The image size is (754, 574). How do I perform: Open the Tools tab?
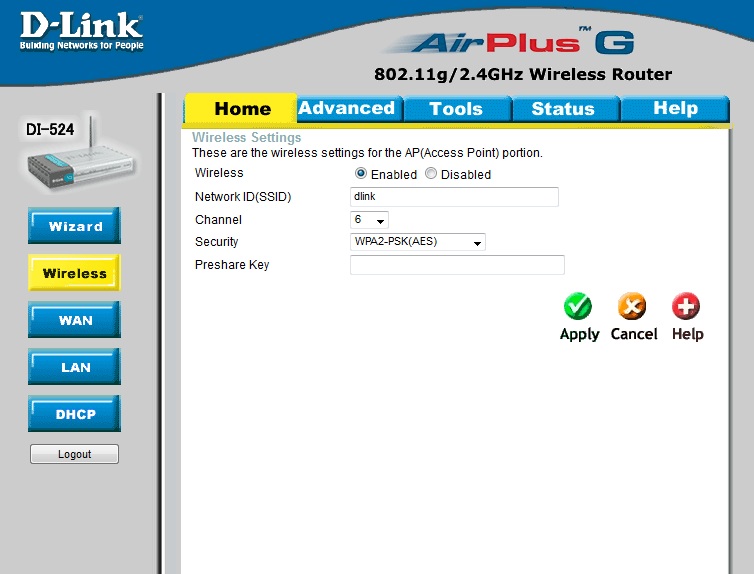tap(457, 109)
